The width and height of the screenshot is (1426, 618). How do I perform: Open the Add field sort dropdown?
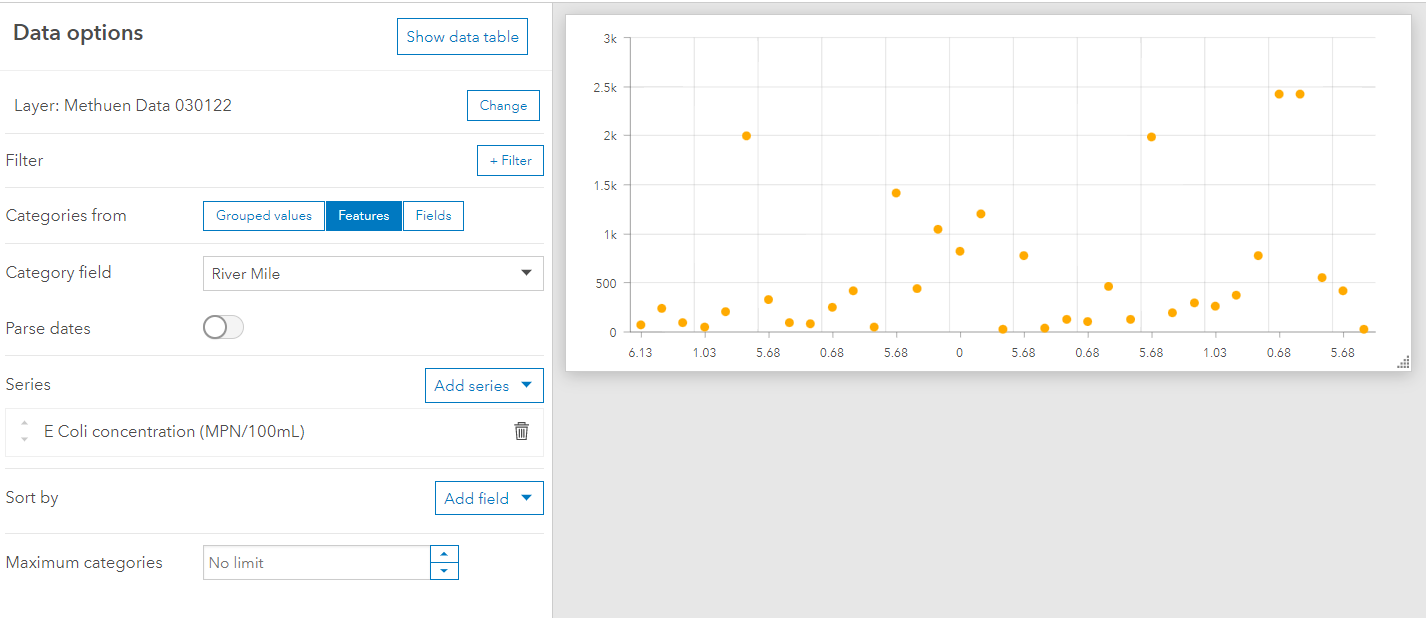coord(489,498)
